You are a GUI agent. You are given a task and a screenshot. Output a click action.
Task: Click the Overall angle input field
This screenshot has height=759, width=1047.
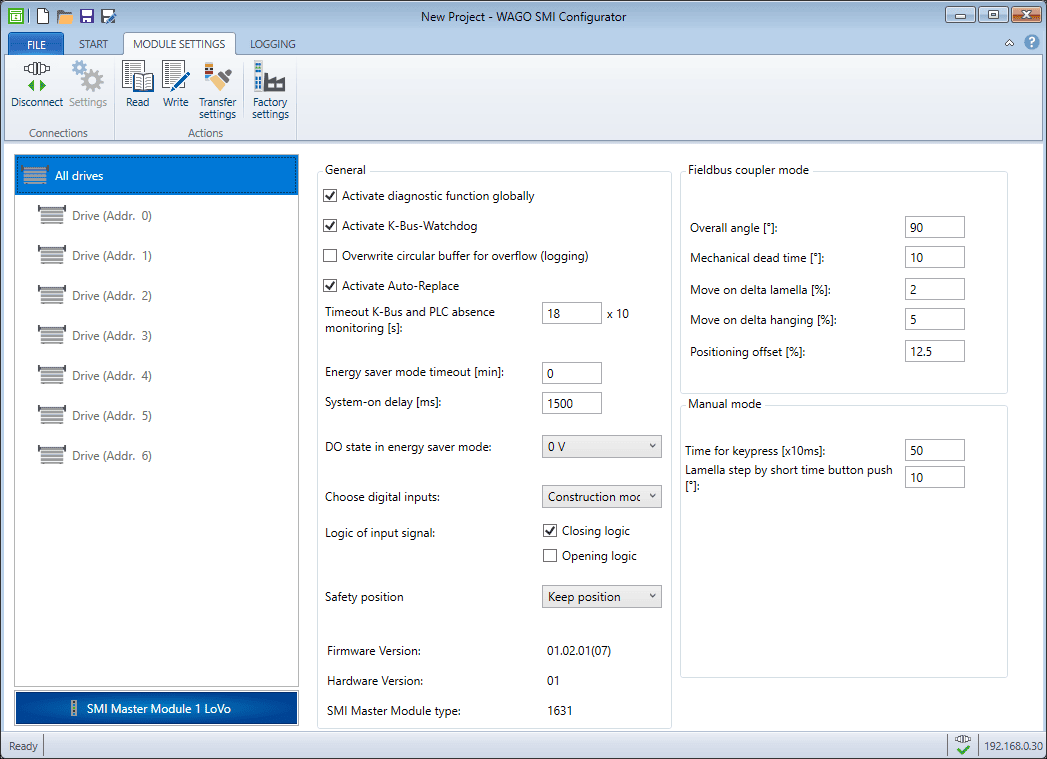(x=934, y=228)
